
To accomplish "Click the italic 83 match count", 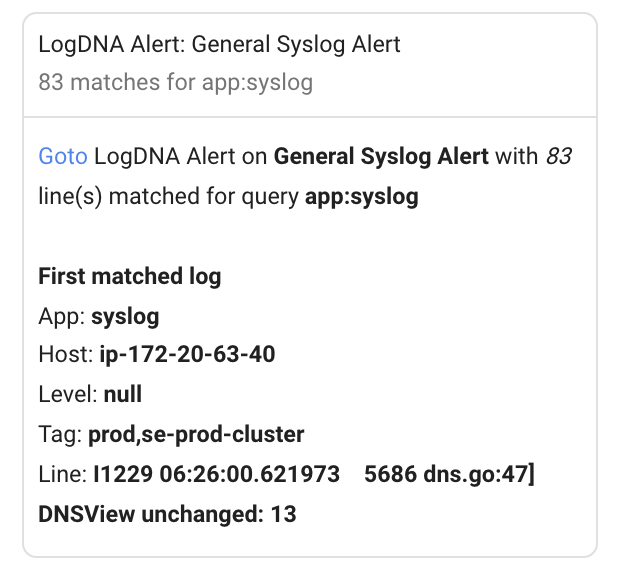I will pos(559,157).
